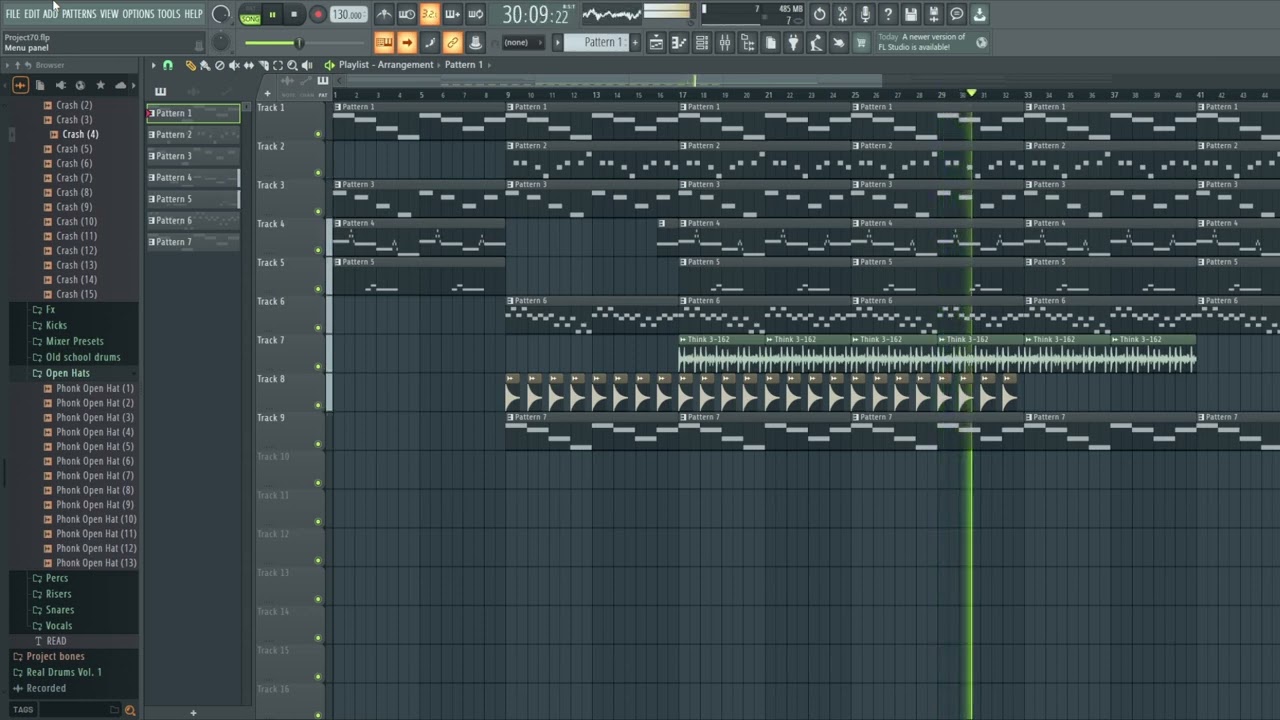Expand the Kicks folder
1280x720 pixels.
click(56, 325)
